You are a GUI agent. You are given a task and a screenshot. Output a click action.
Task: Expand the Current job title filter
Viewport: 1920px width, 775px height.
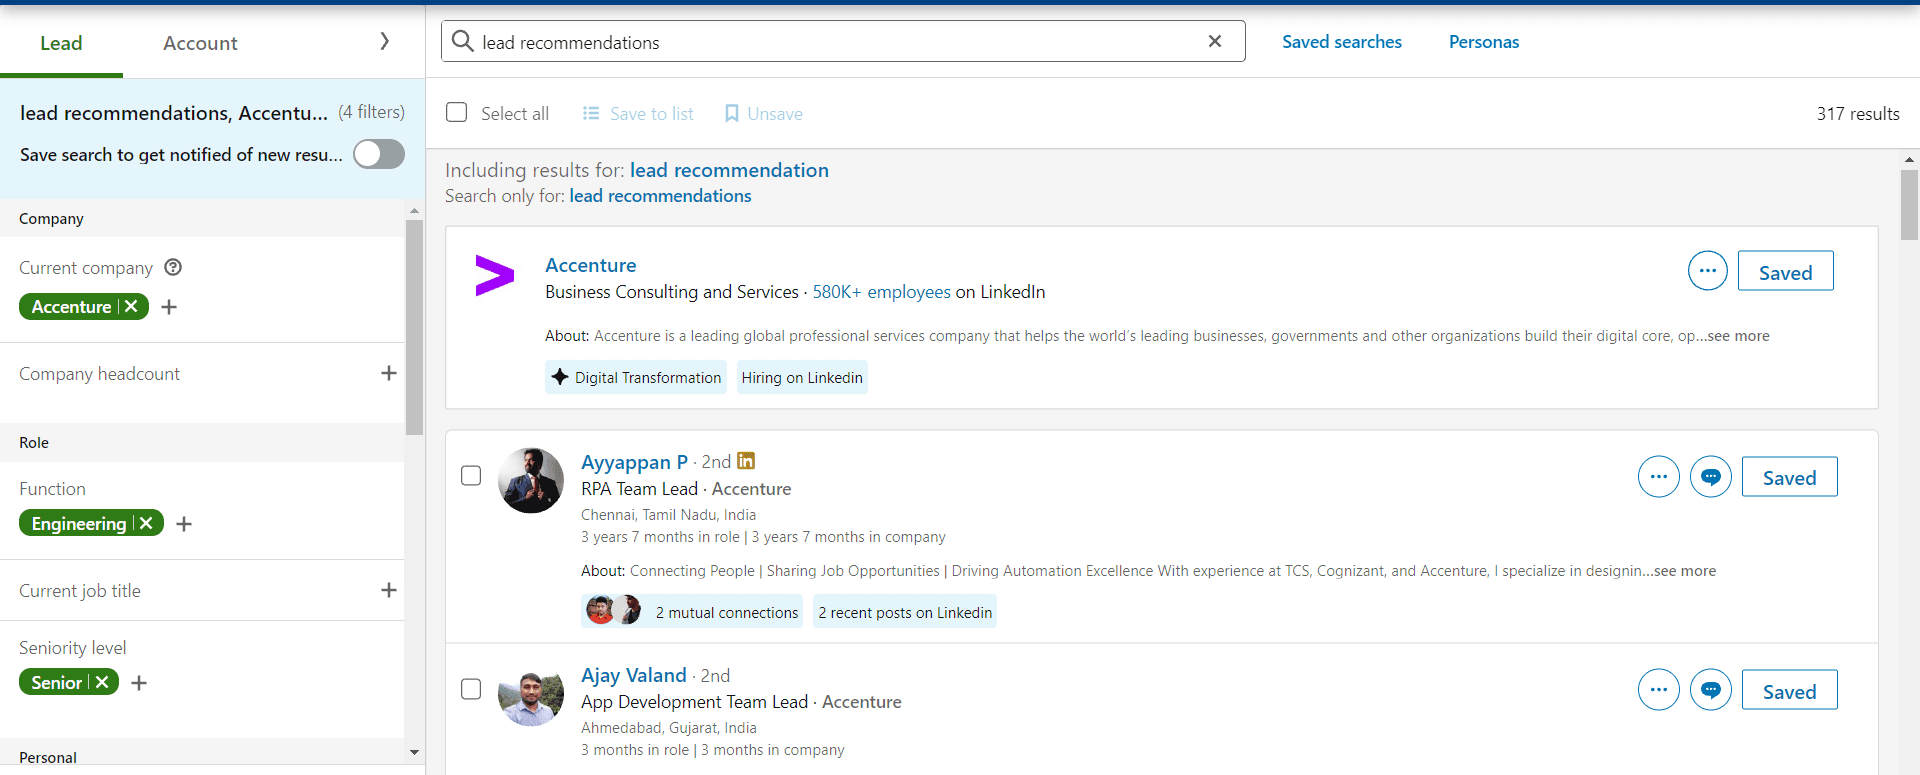[389, 590]
